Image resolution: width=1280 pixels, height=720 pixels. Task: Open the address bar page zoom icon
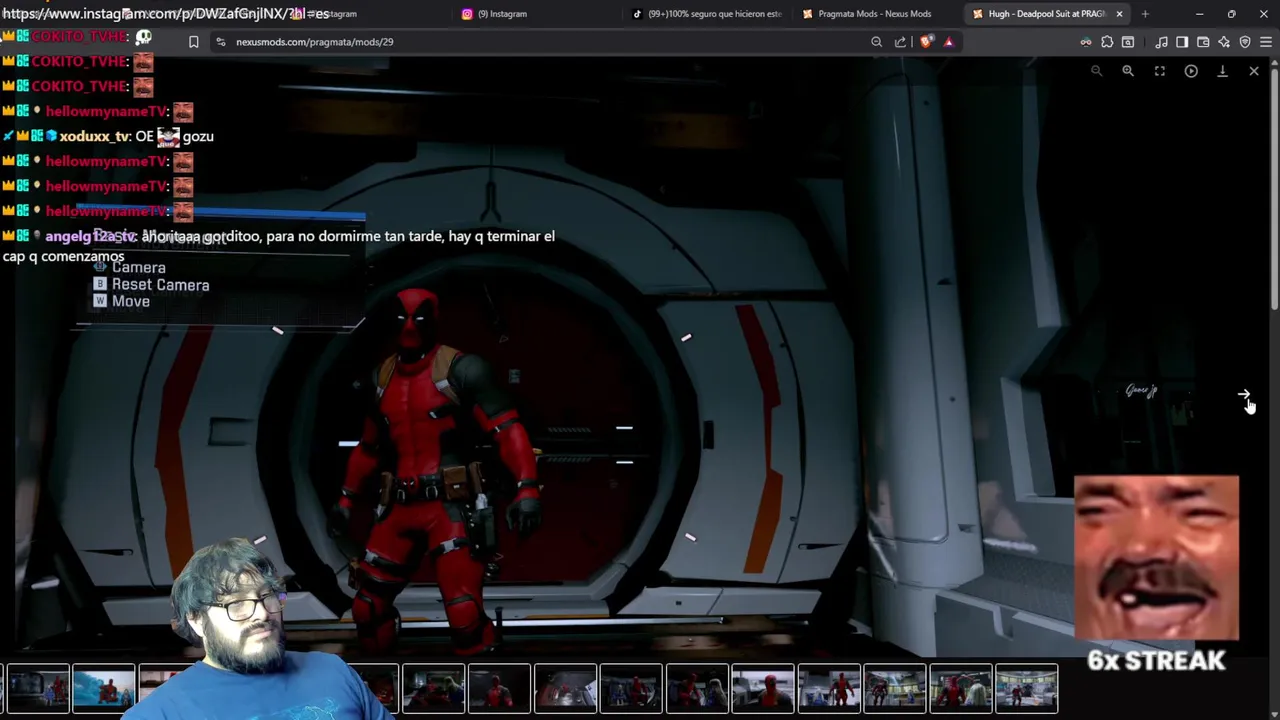tap(877, 42)
